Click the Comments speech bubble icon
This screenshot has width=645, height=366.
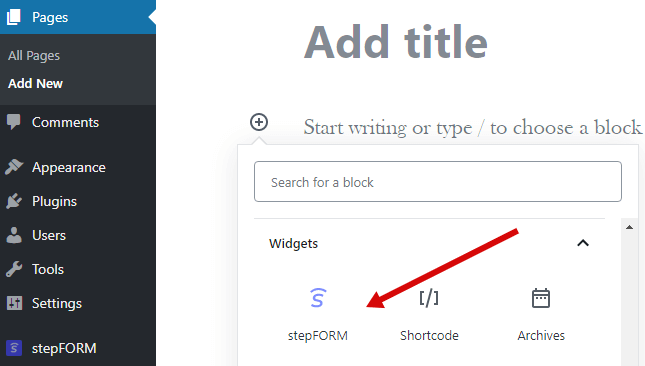point(14,122)
